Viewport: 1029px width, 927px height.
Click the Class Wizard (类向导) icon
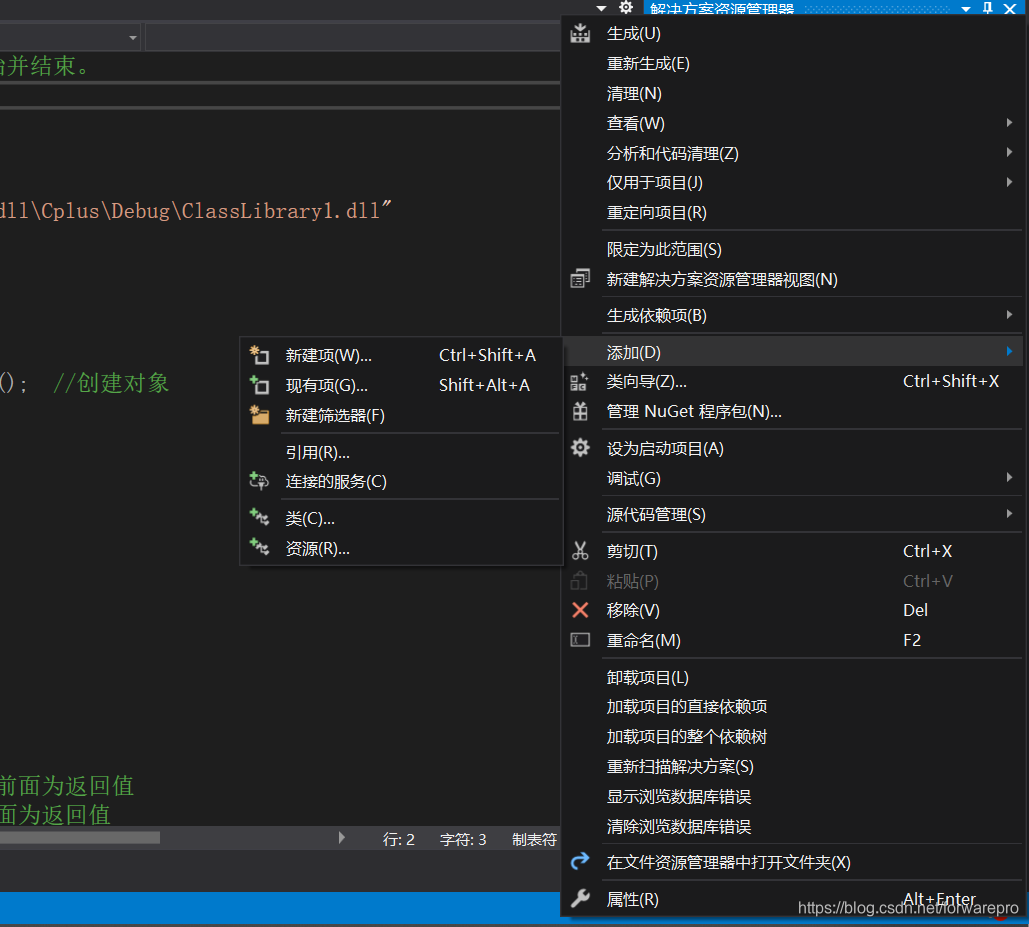point(579,382)
